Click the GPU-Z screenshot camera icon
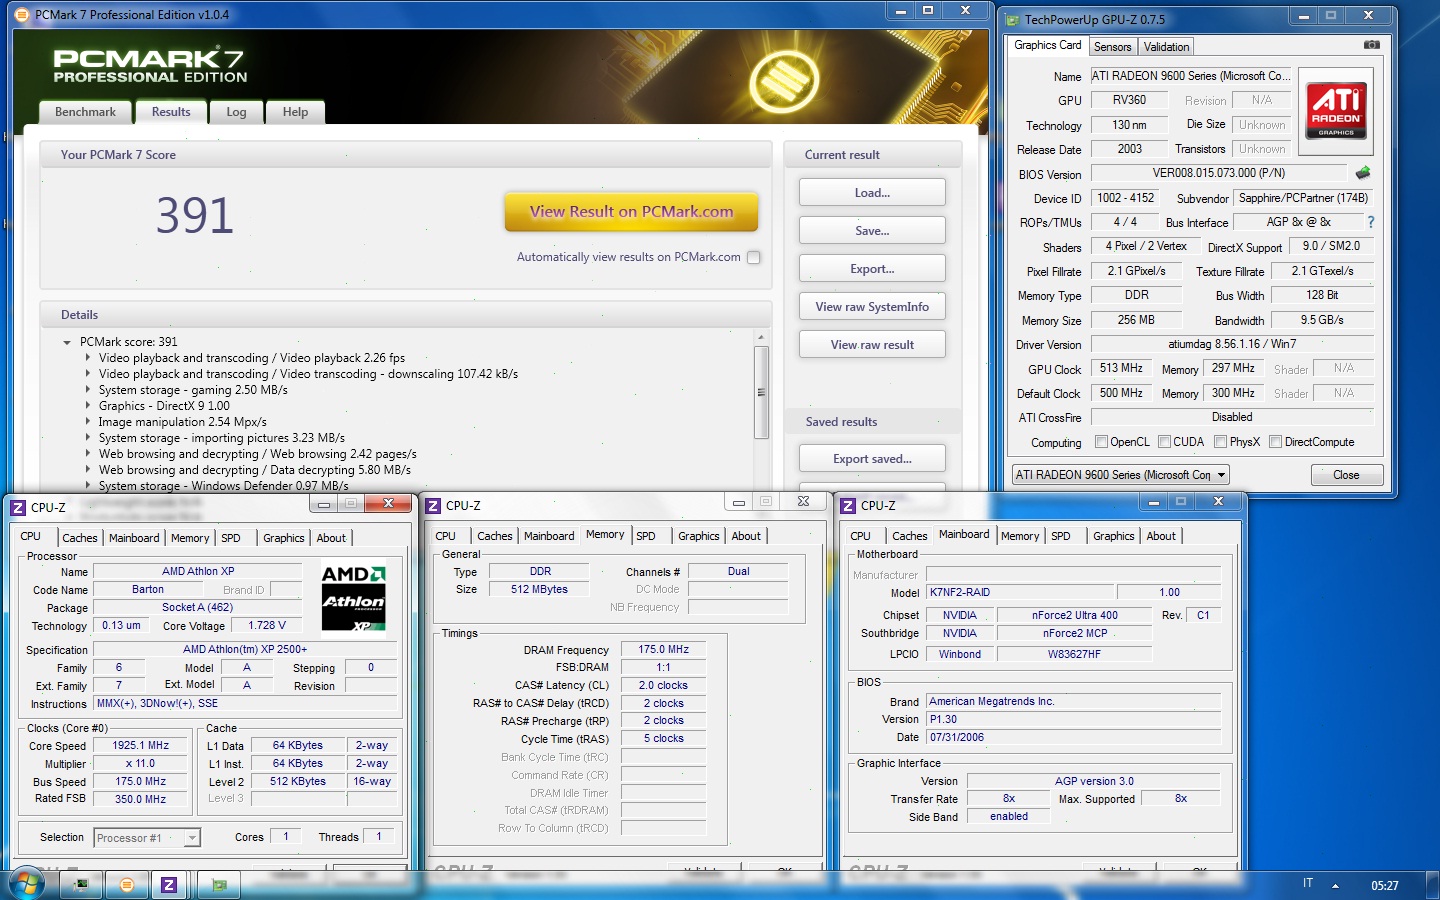This screenshot has height=900, width=1440. pyautogui.click(x=1371, y=45)
